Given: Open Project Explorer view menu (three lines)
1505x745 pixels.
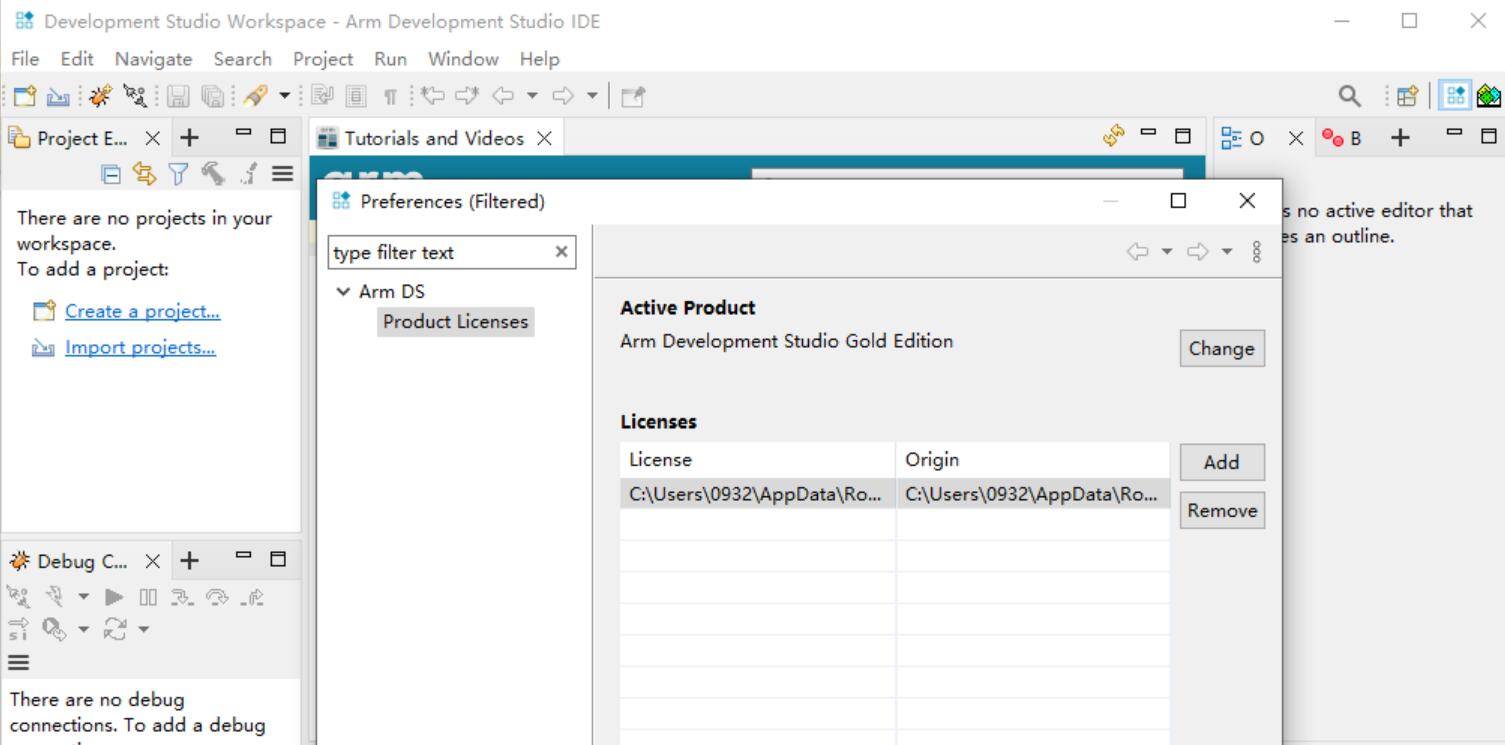Looking at the screenshot, I should click(282, 172).
